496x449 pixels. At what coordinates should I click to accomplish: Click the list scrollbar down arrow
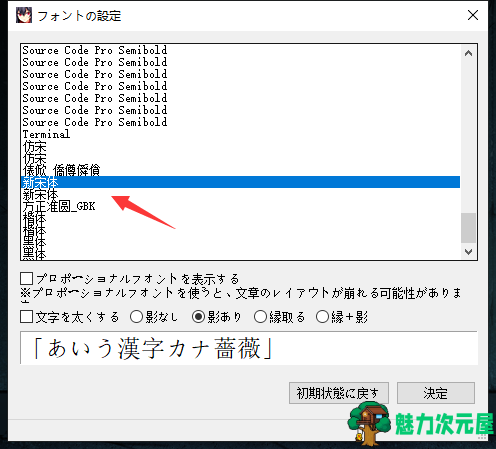[x=468, y=252]
